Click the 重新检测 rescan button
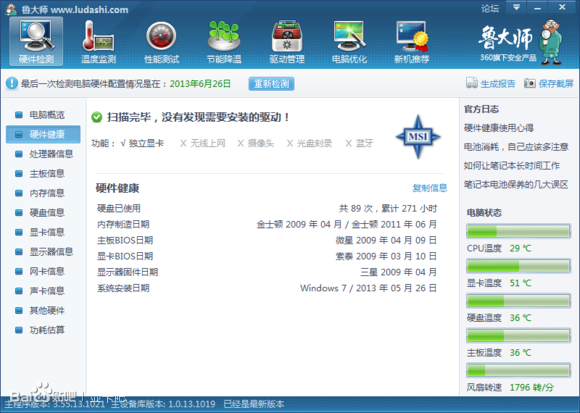 pos(271,84)
